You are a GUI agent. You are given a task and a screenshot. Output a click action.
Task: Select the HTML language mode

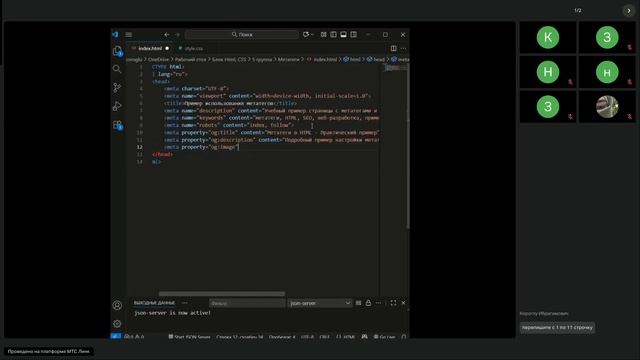(346, 337)
